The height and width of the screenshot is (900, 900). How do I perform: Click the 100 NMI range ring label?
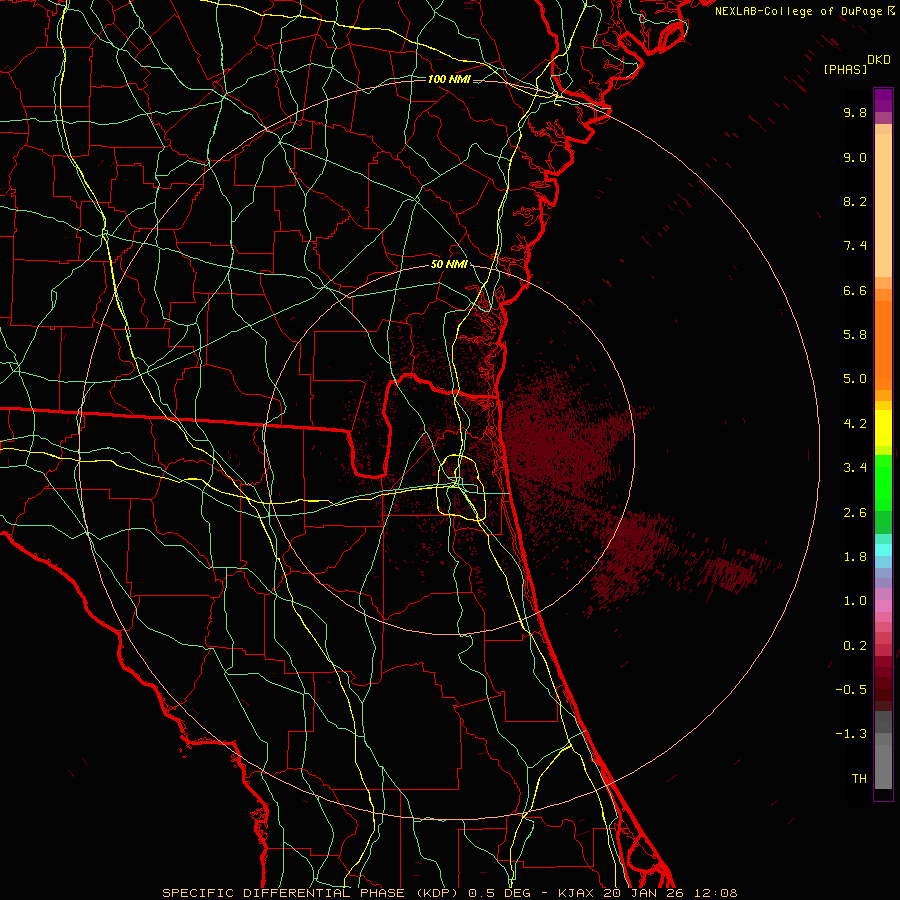tap(449, 79)
